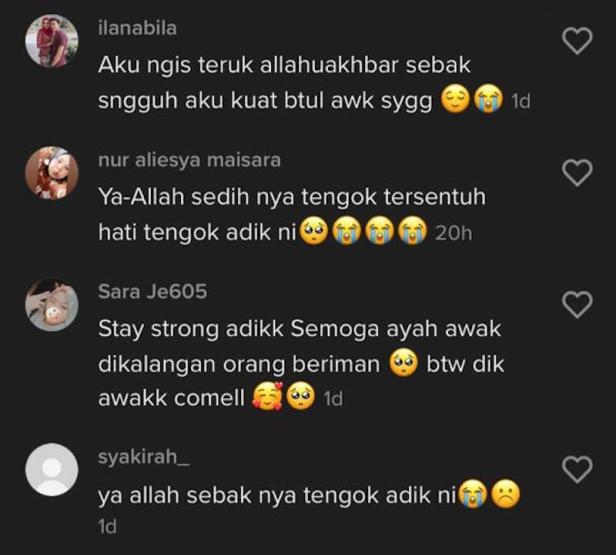
Task: Tap the heart beside Sara Je605's comment
Action: pos(577,304)
